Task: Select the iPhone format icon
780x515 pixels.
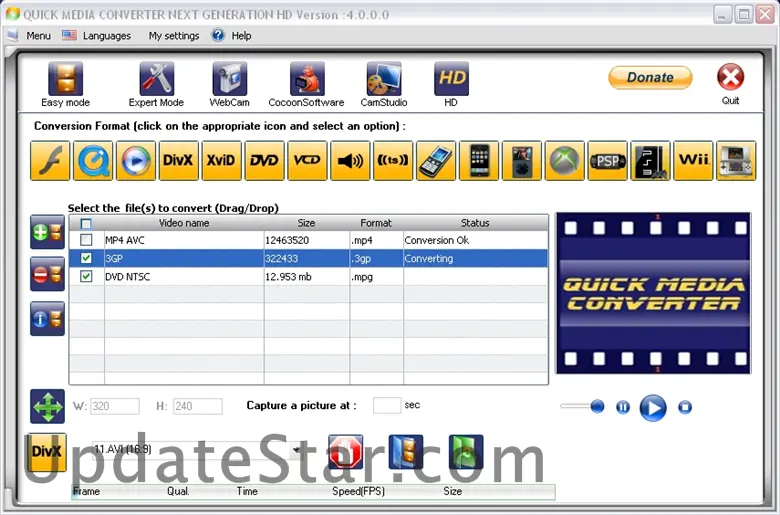Action: click(x=479, y=160)
